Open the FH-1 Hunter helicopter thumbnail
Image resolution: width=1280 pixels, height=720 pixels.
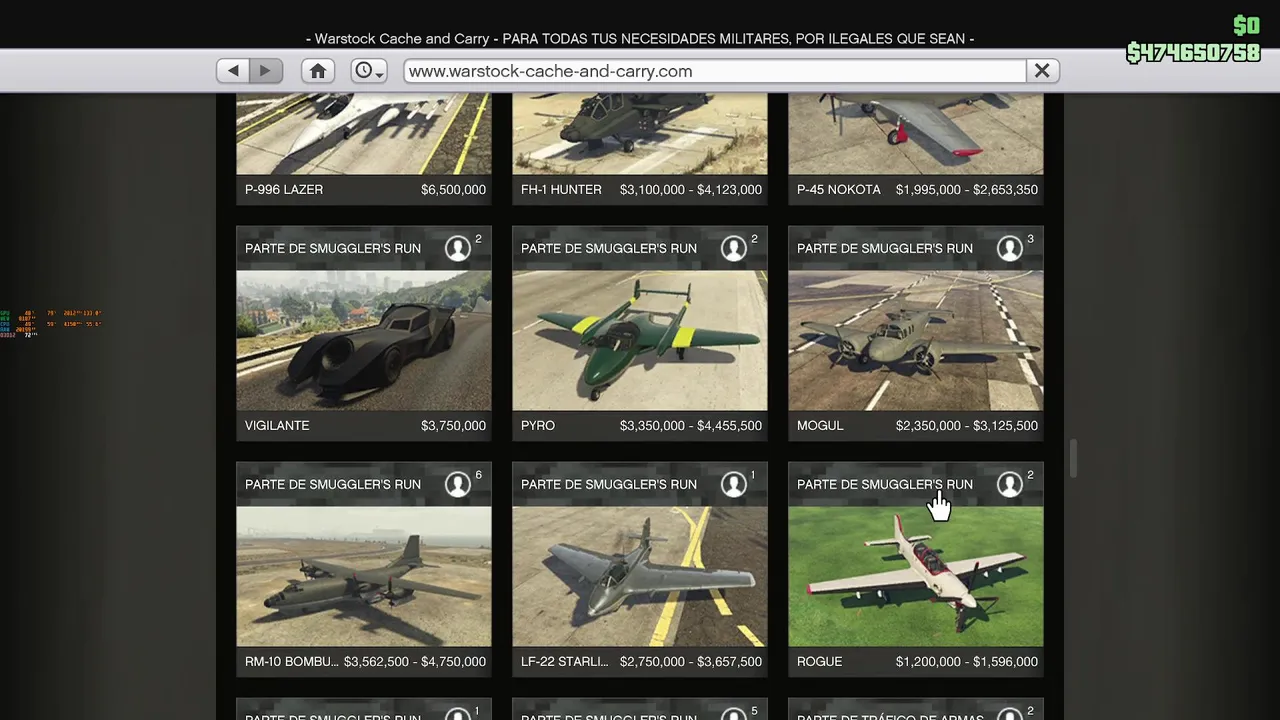click(640, 134)
